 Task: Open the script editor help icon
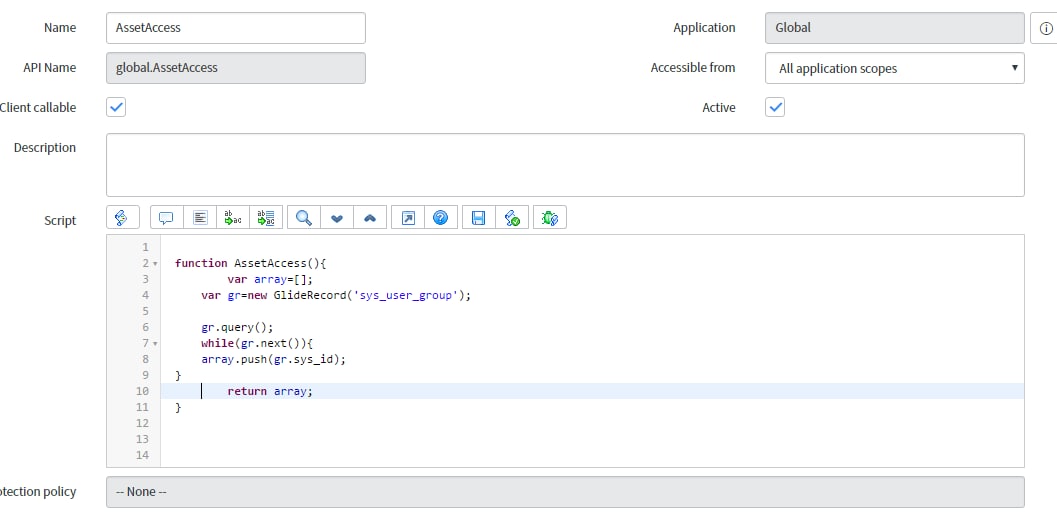click(441, 218)
